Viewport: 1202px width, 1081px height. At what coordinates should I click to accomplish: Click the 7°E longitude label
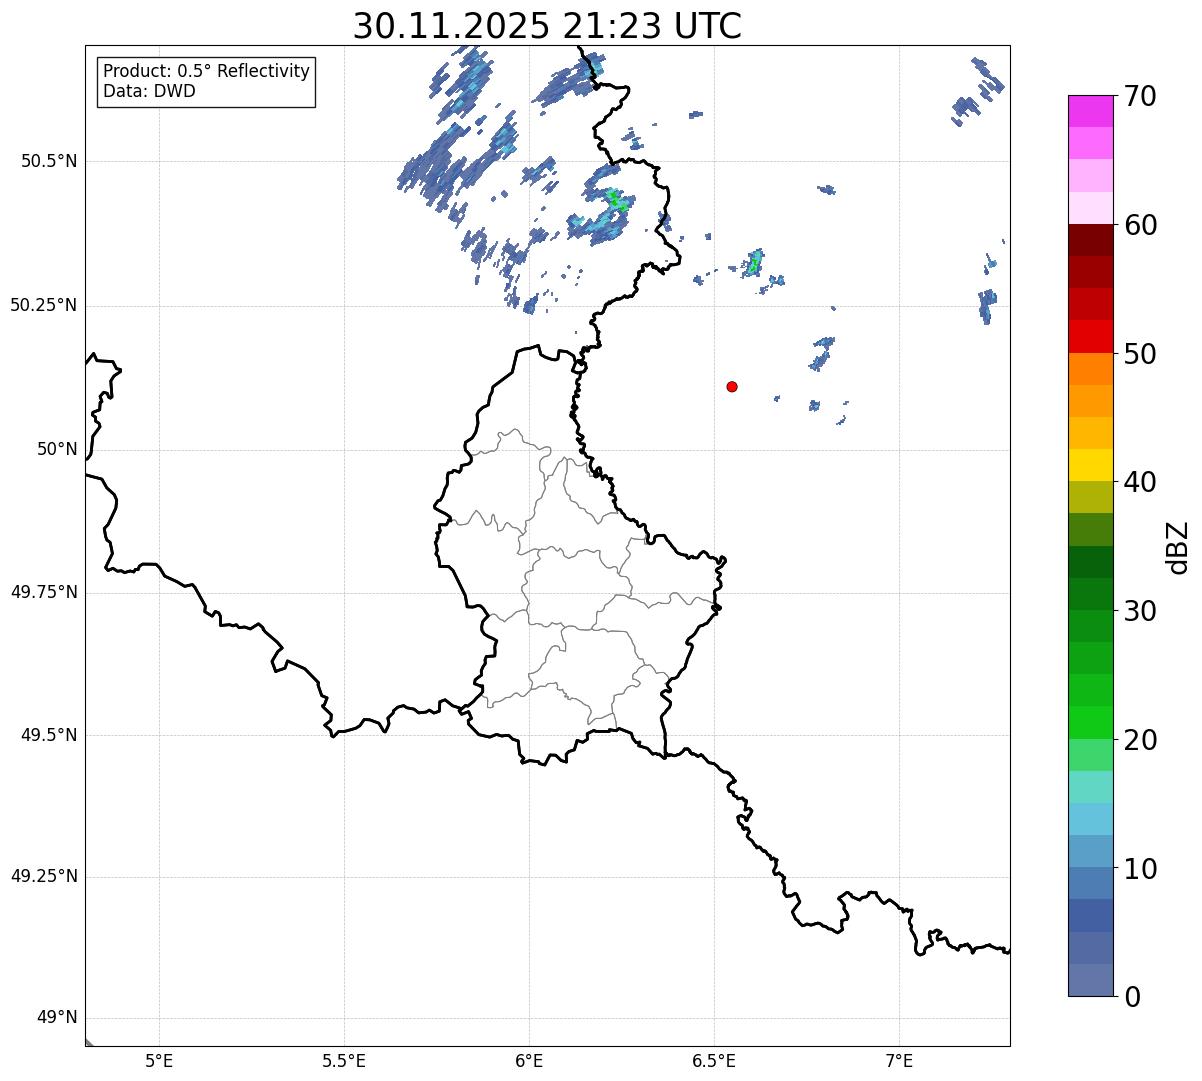coord(899,1060)
